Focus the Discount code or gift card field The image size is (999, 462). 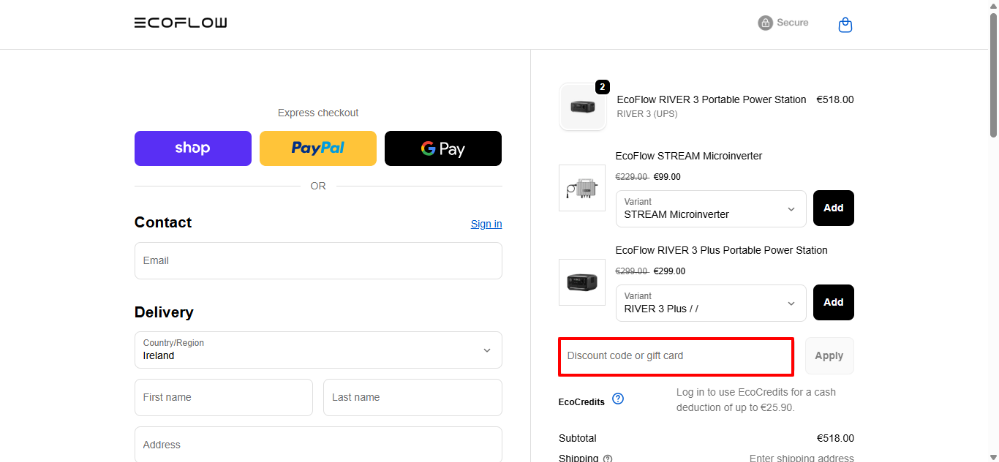(676, 356)
